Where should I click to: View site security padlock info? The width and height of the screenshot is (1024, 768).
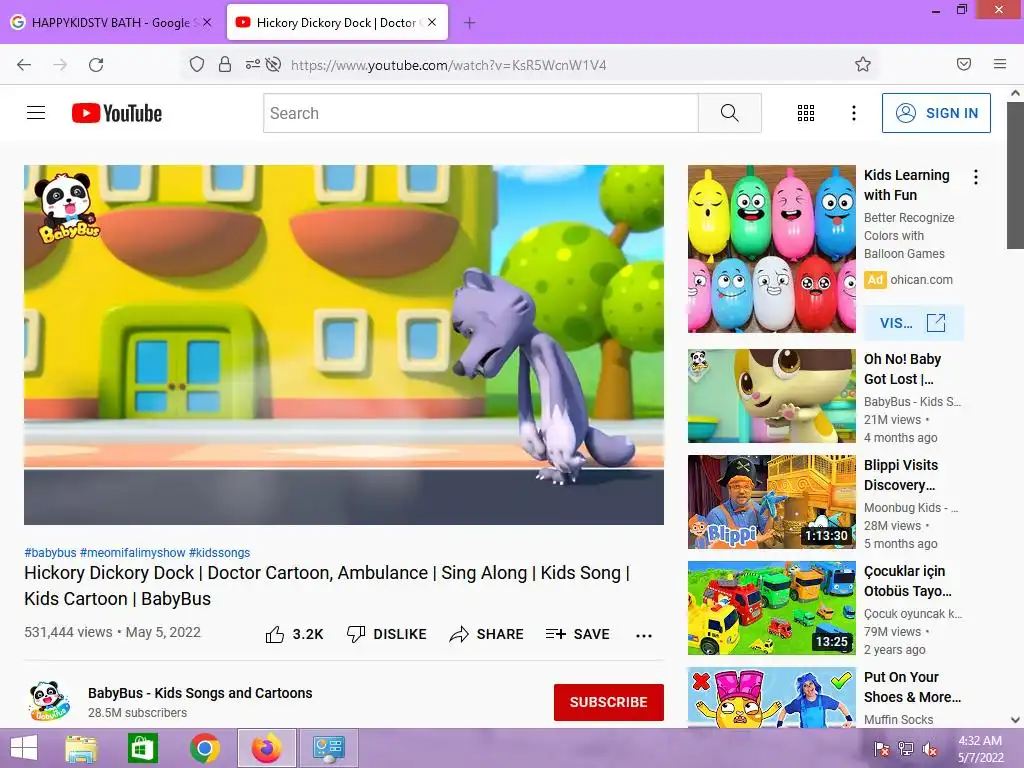click(225, 64)
